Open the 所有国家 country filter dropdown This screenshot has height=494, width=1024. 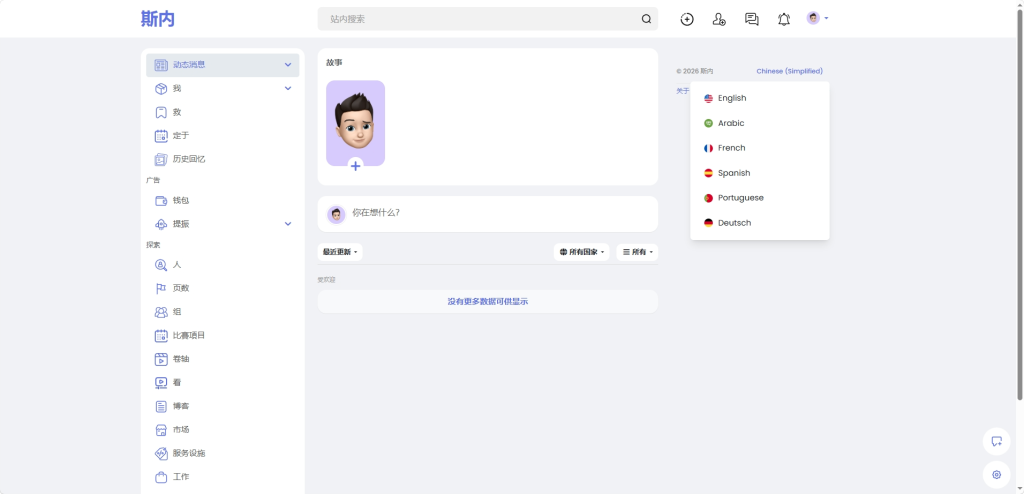click(x=581, y=252)
